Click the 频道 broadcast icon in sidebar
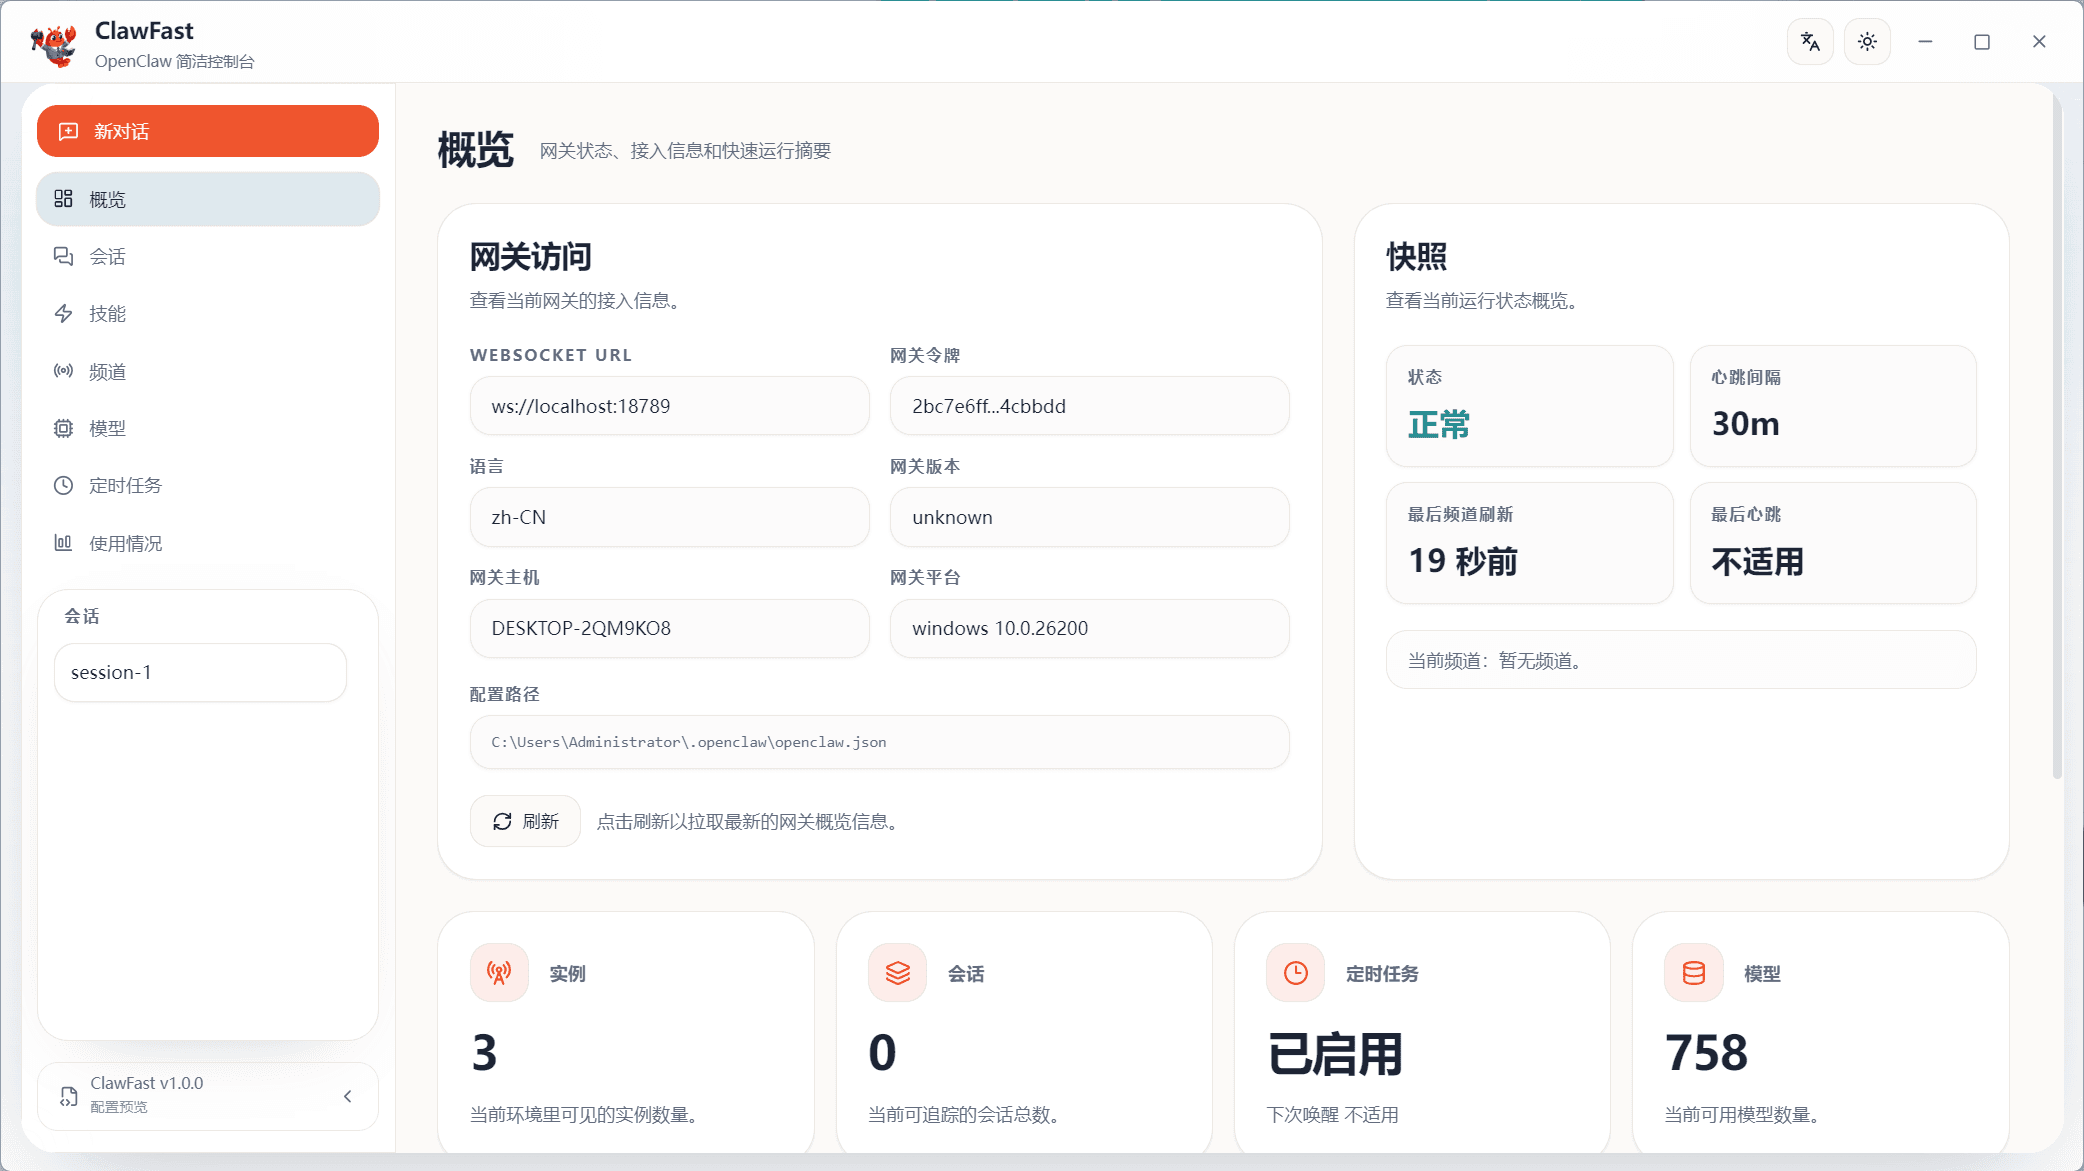Image resolution: width=2084 pixels, height=1171 pixels. [64, 371]
